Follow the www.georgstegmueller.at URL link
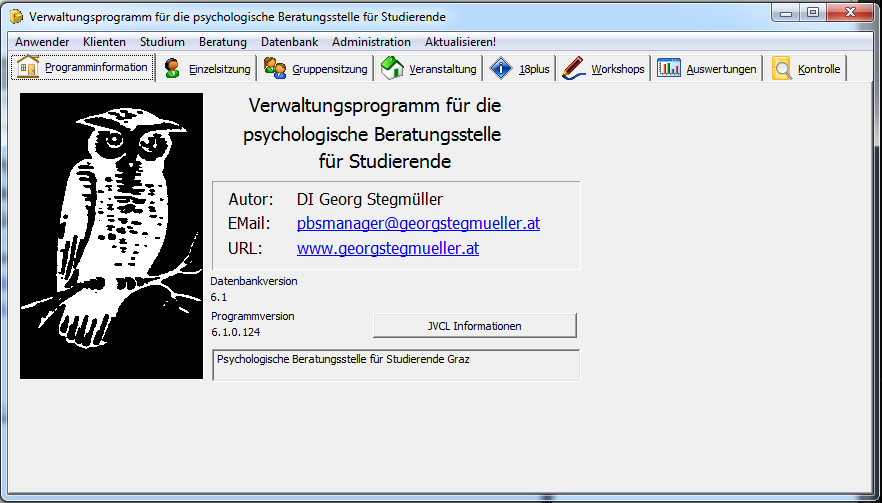The height and width of the screenshot is (503, 882). [x=387, y=248]
